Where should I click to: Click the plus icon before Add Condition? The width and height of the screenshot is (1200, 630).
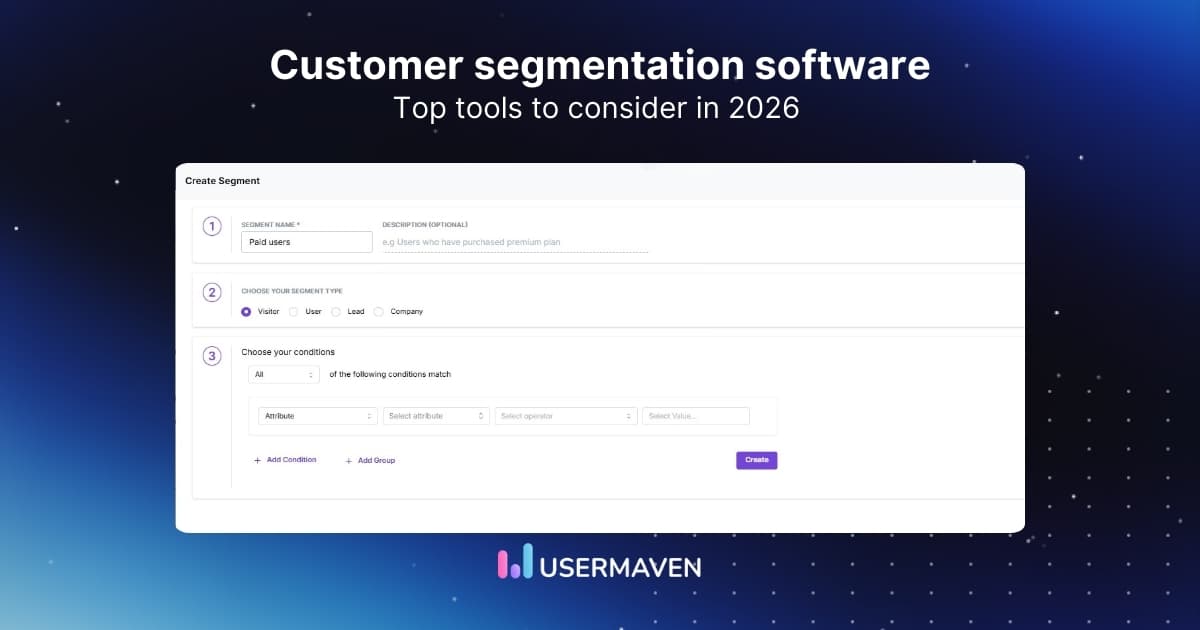point(257,460)
